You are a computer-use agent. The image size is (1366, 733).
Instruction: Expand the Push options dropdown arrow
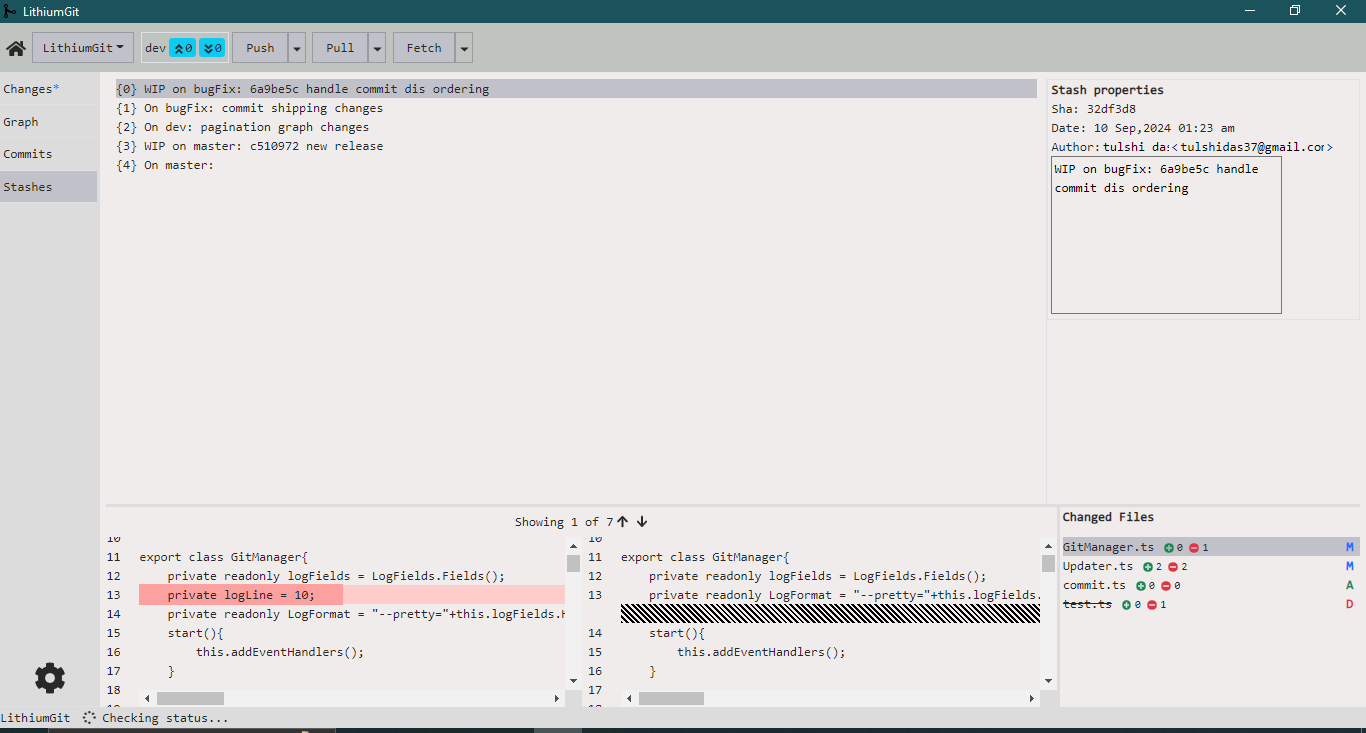[297, 48]
